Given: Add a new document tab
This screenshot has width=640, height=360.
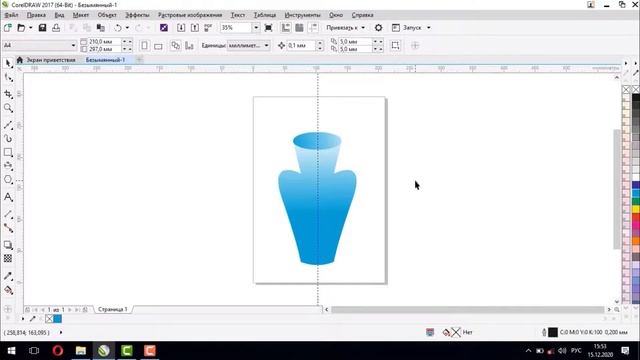Looking at the screenshot, I should pos(139,60).
